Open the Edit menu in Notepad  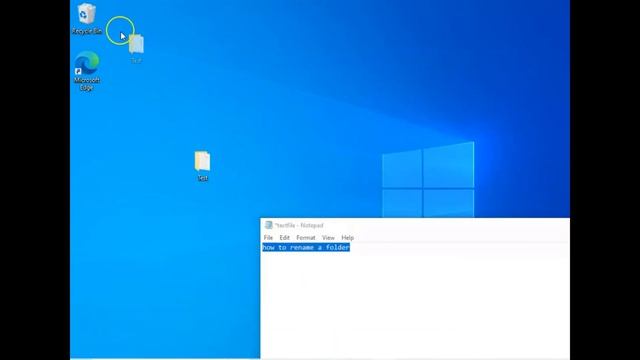[284, 238]
